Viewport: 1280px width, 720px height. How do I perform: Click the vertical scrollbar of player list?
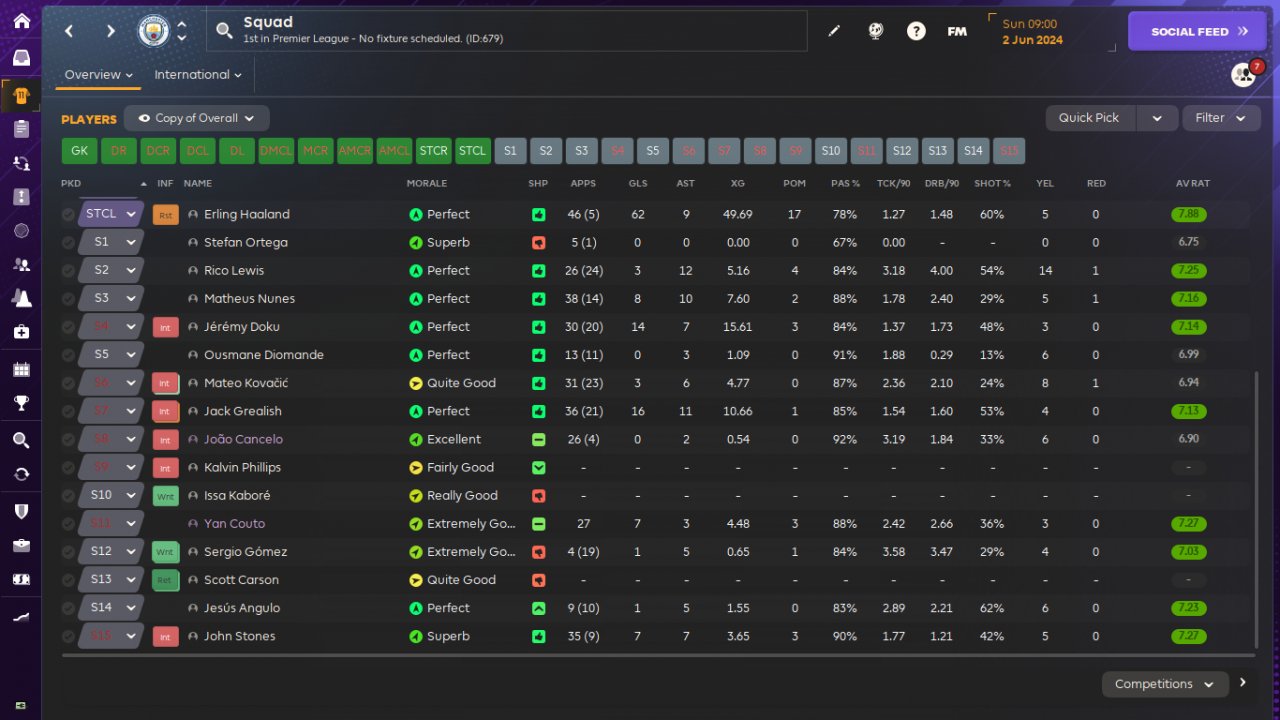[x=1256, y=509]
